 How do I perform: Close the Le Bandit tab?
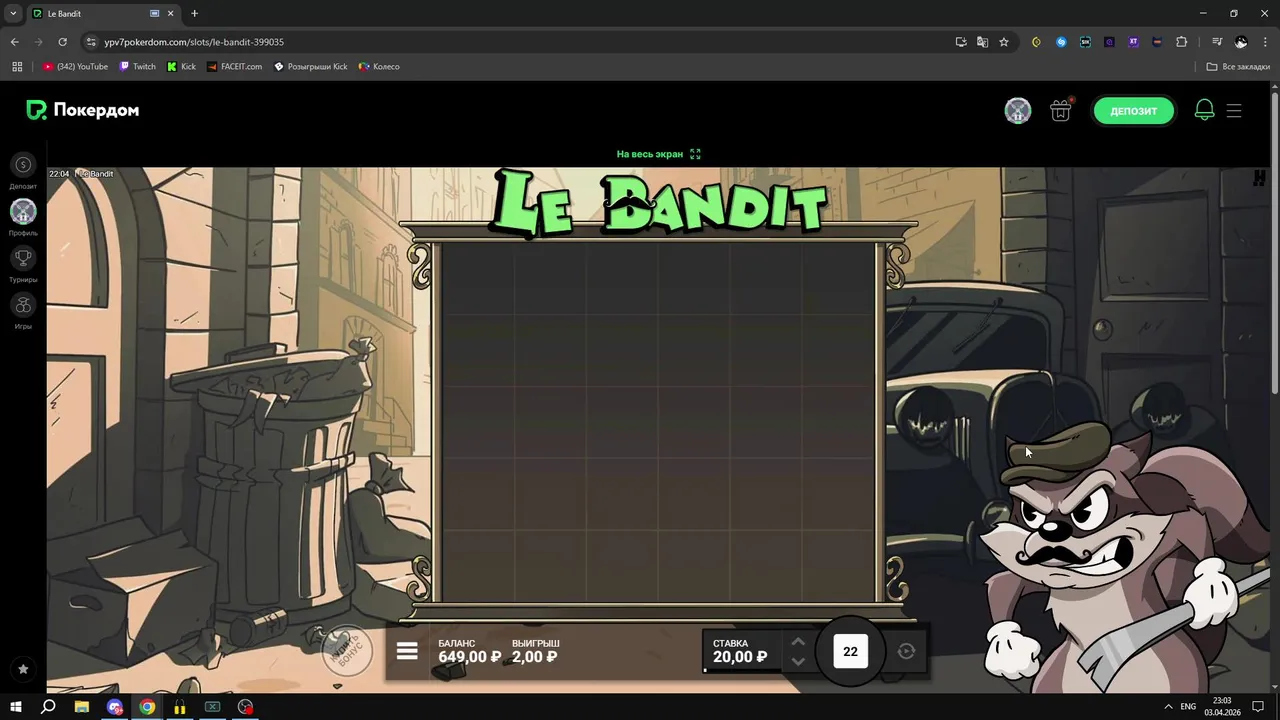point(170,14)
